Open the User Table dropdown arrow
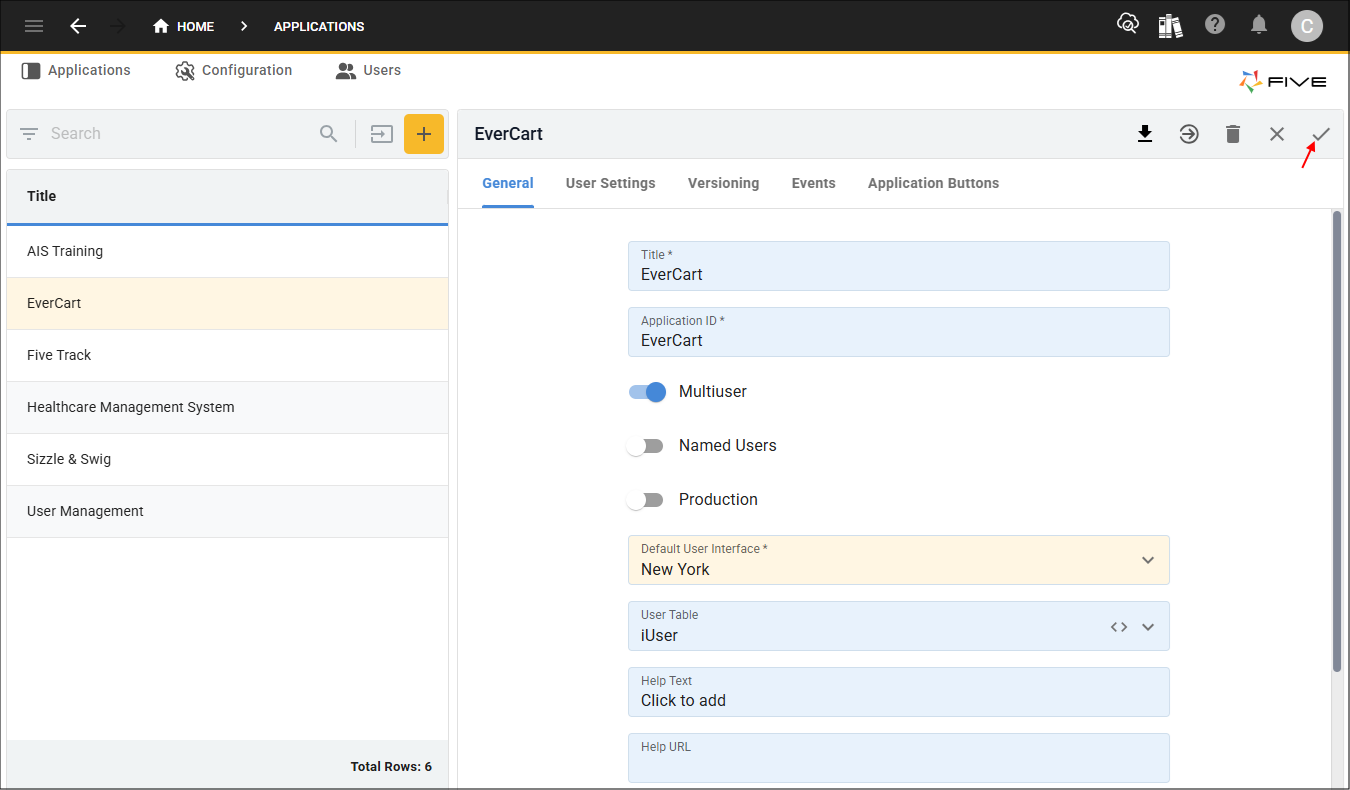The width and height of the screenshot is (1350, 790). click(x=1148, y=627)
